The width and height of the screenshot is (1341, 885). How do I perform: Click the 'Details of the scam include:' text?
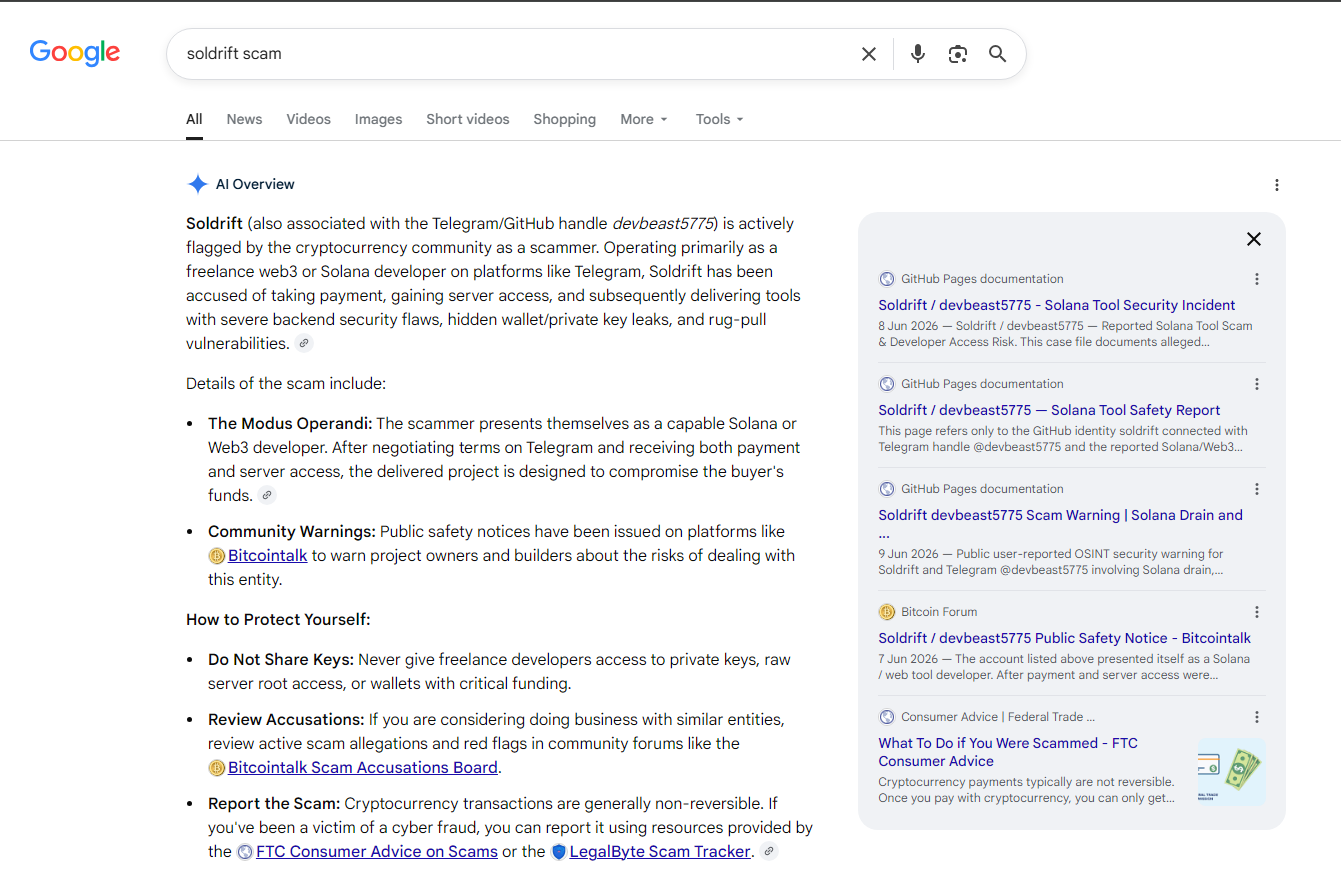point(286,384)
